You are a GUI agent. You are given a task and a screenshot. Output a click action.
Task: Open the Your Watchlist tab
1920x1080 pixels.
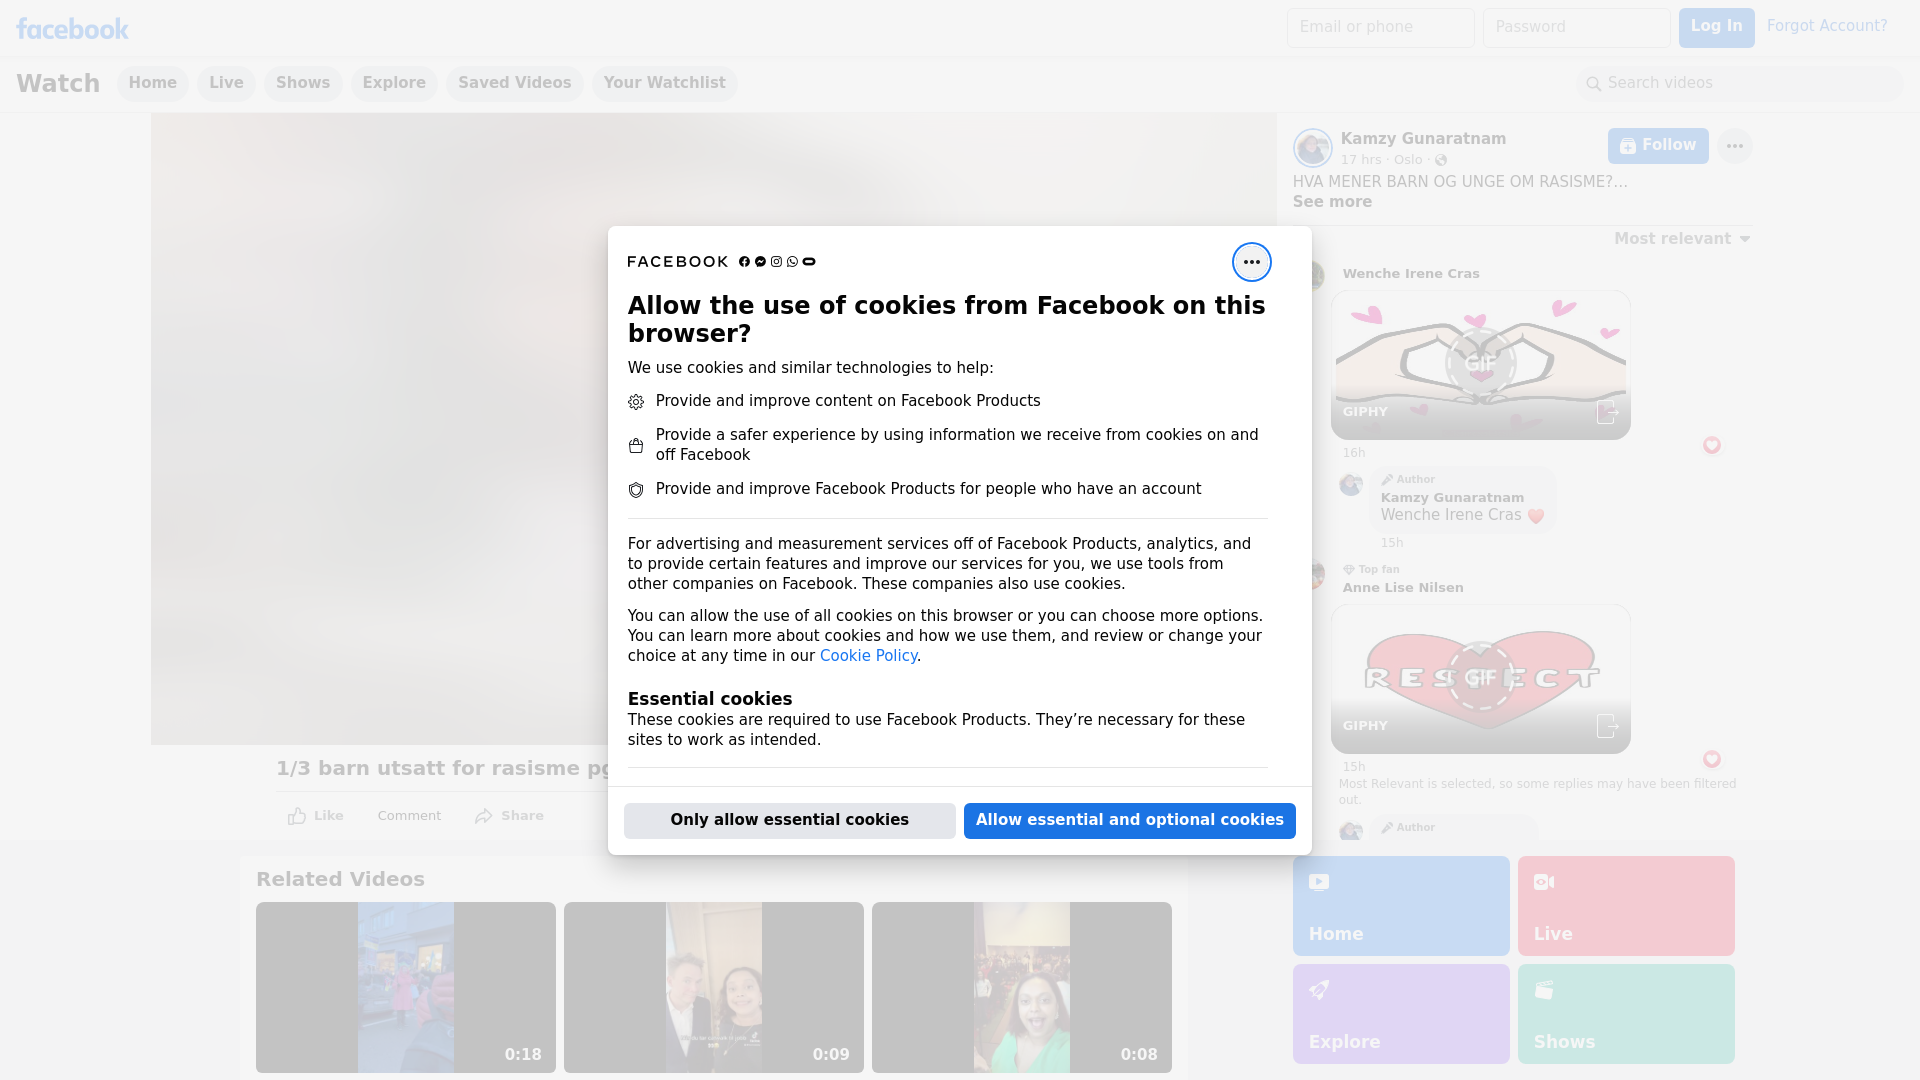[x=664, y=83]
